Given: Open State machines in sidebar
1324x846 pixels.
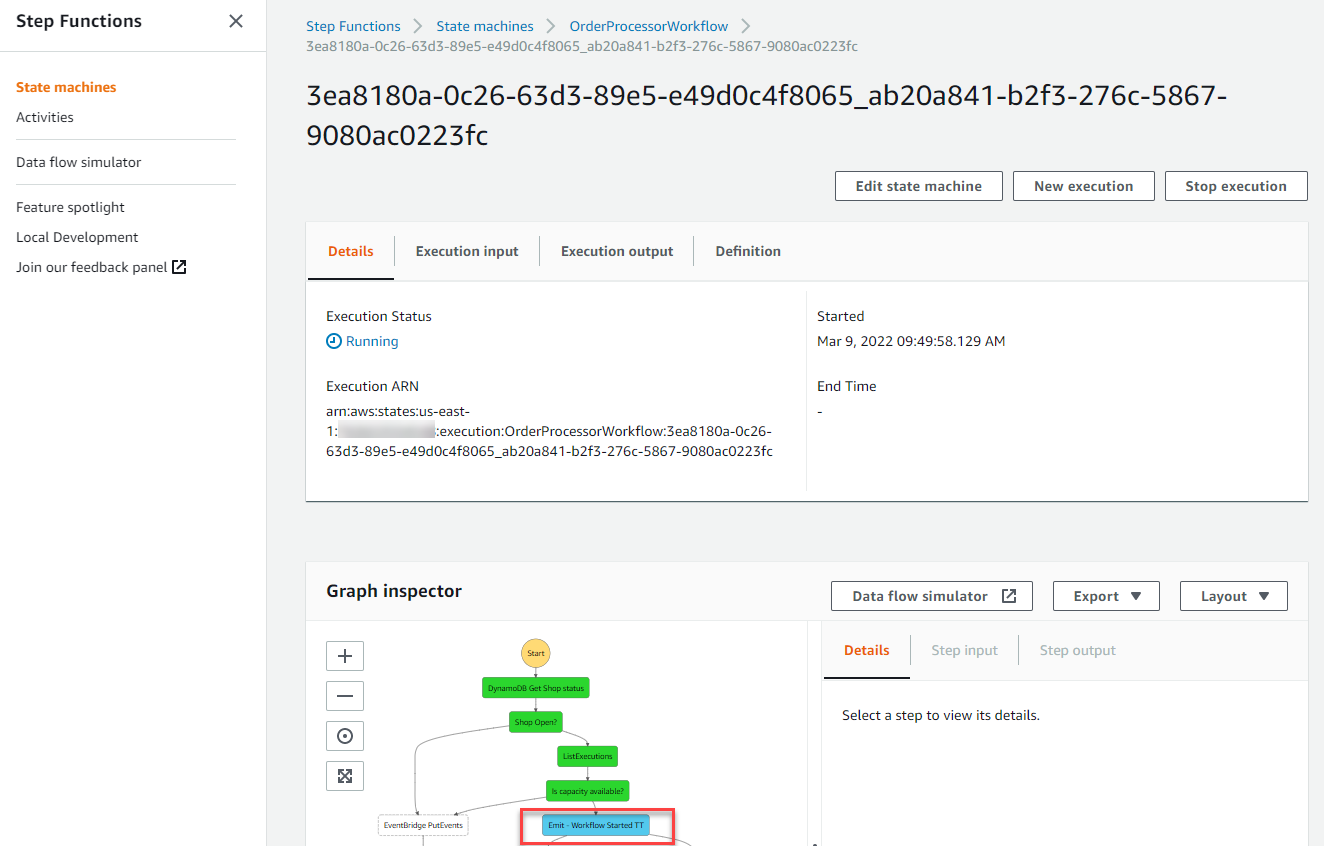Looking at the screenshot, I should [66, 87].
